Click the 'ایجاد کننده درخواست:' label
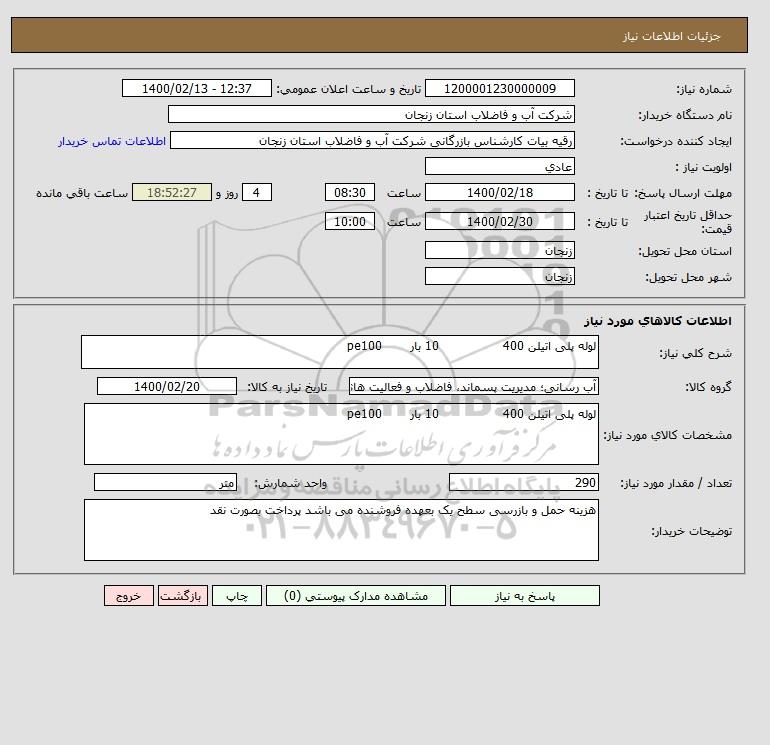Viewport: 770px width, 745px height. pyautogui.click(x=676, y=141)
